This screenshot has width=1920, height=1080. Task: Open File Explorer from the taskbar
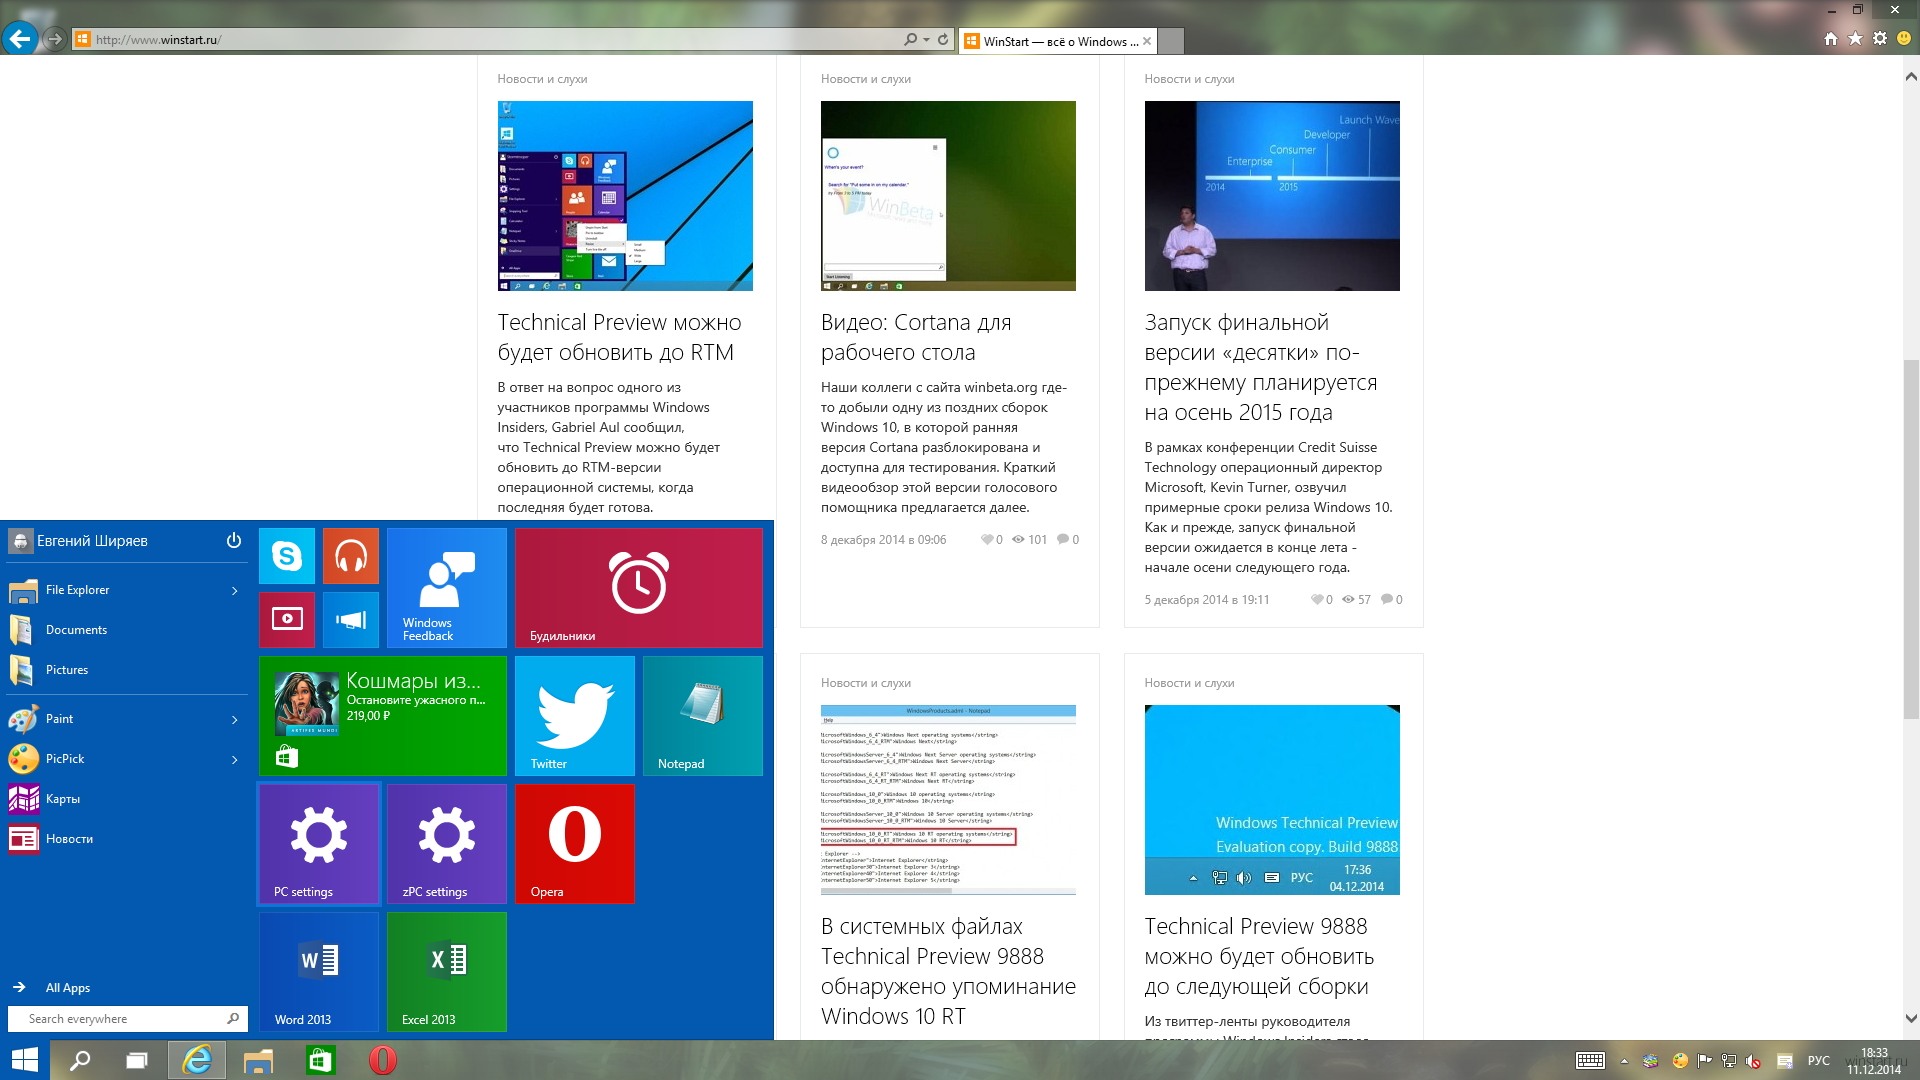click(x=258, y=1060)
